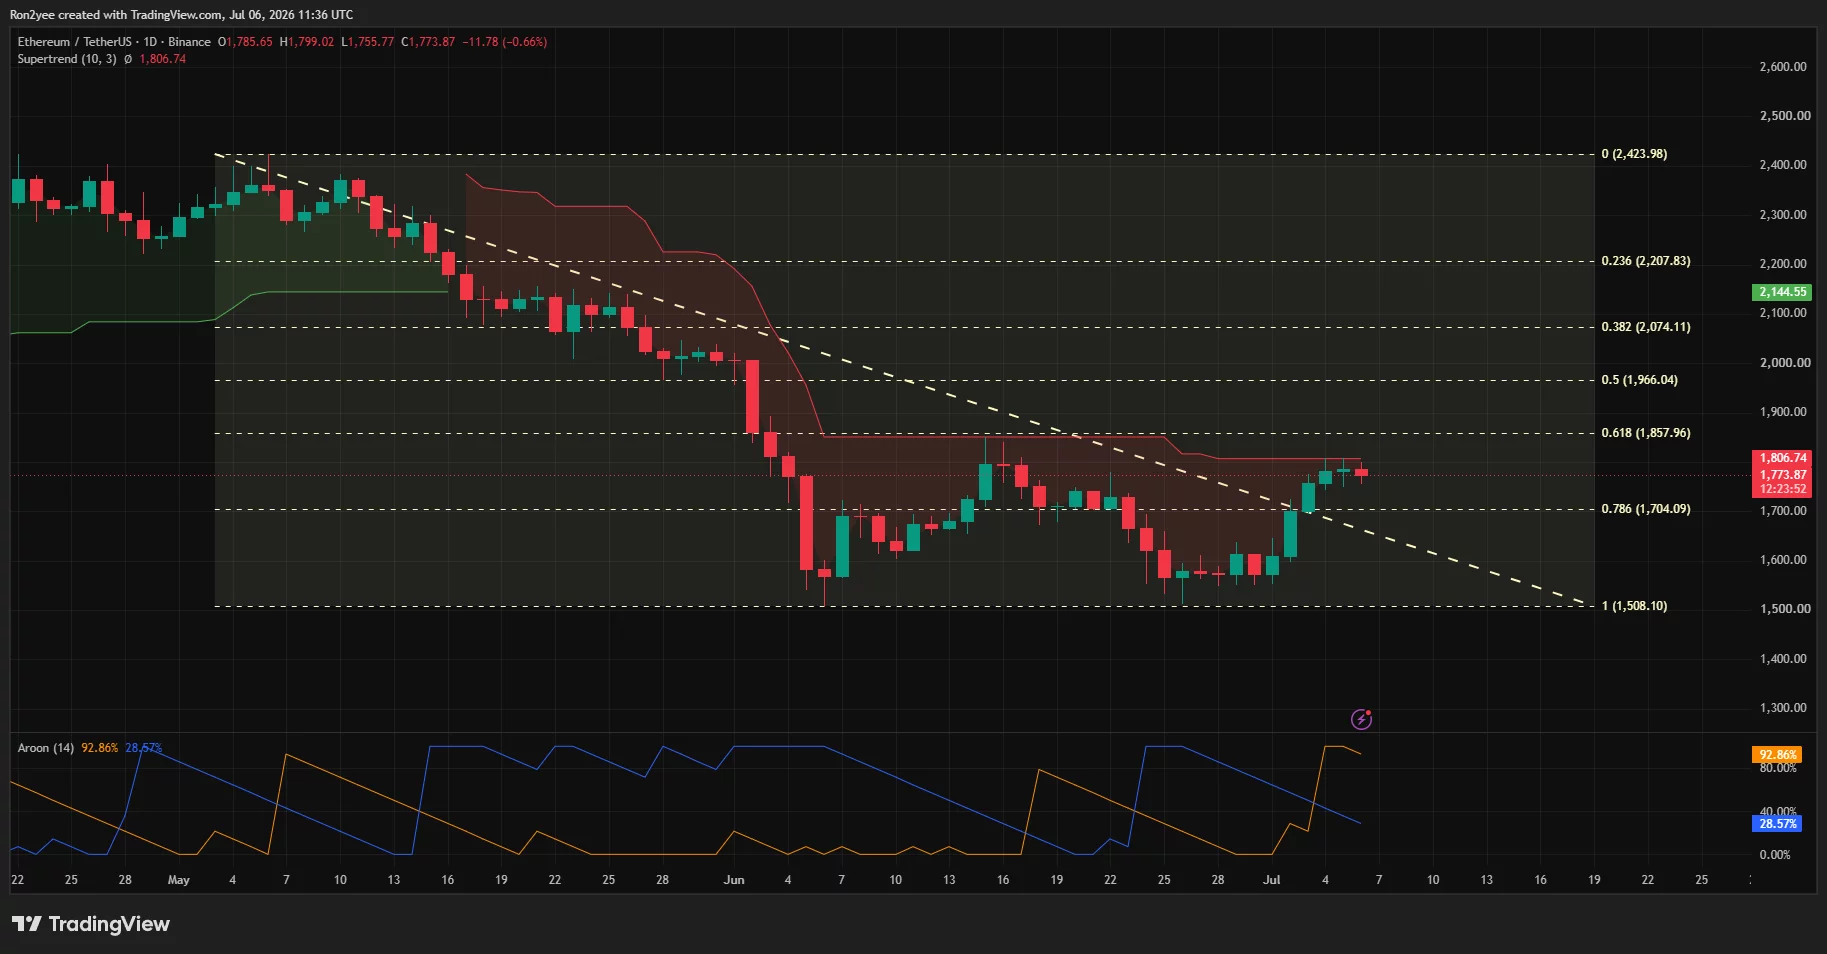Click the Supertrend value 1,806.74 in legend
This screenshot has height=954, width=1827.
pyautogui.click(x=162, y=59)
